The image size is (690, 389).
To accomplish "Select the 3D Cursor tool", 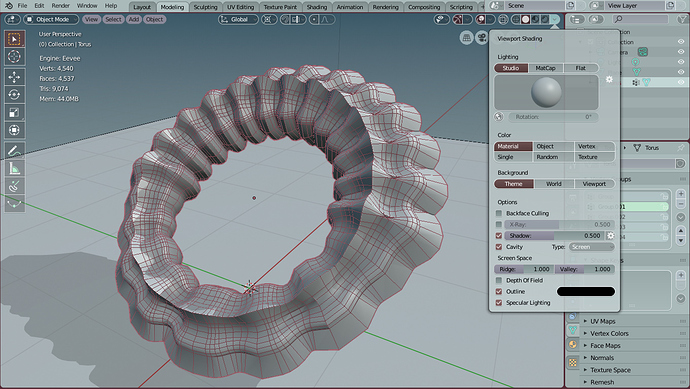I will 15,57.
